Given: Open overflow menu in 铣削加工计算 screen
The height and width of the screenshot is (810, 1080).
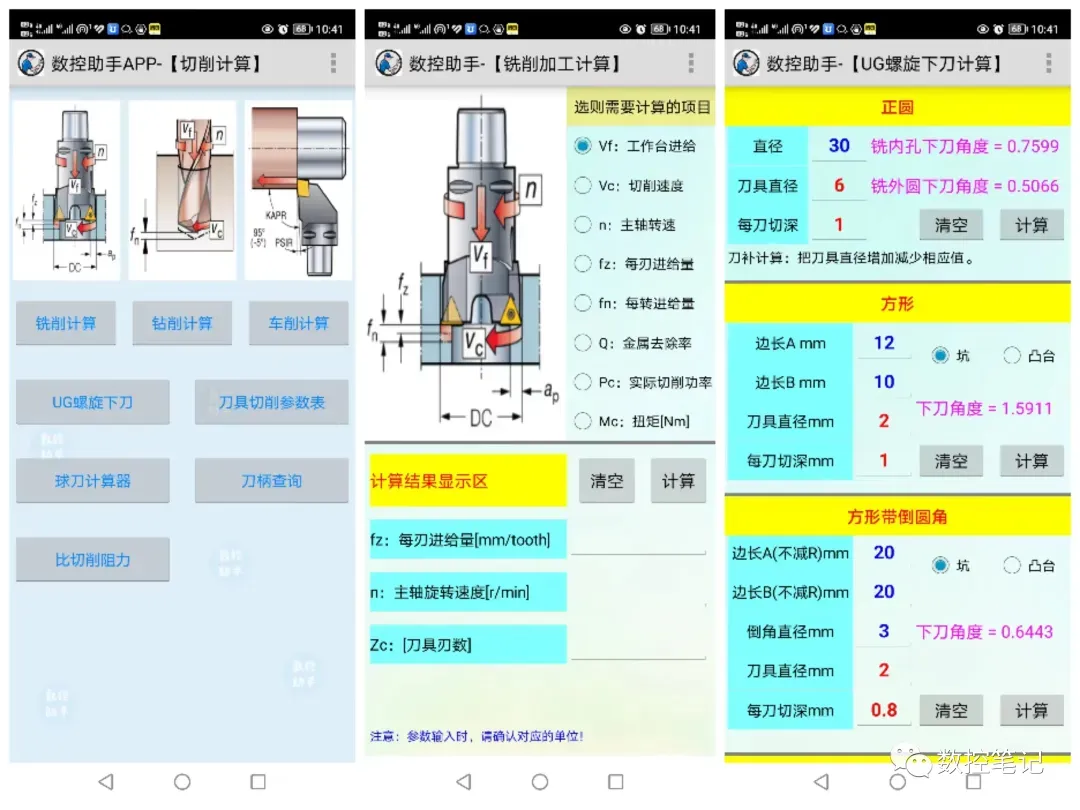Looking at the screenshot, I should (x=691, y=63).
